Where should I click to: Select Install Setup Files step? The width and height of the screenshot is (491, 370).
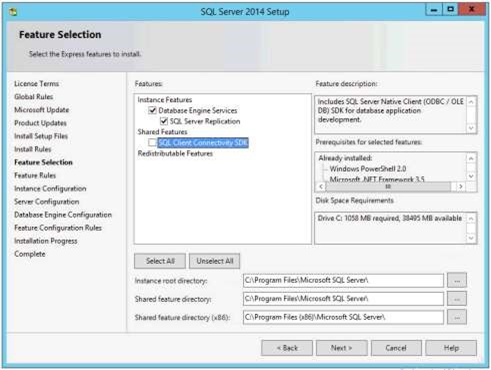point(41,136)
